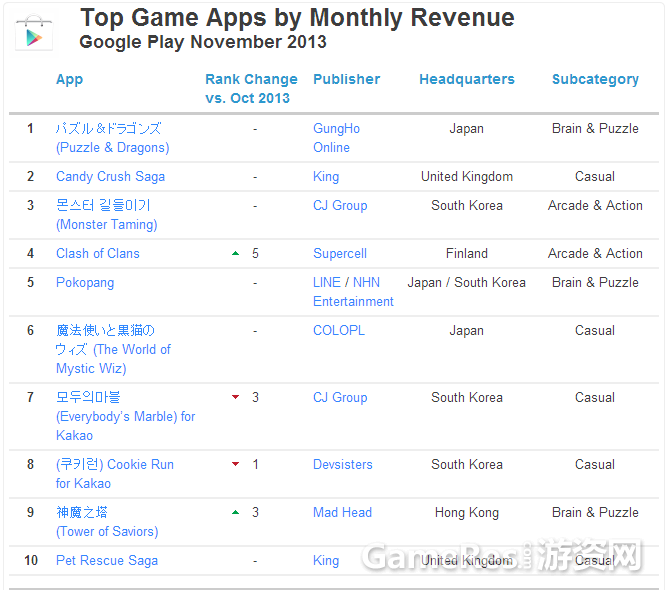Open the Clash of Clans app link
Image resolution: width=667 pixels, height=590 pixels.
[x=98, y=254]
